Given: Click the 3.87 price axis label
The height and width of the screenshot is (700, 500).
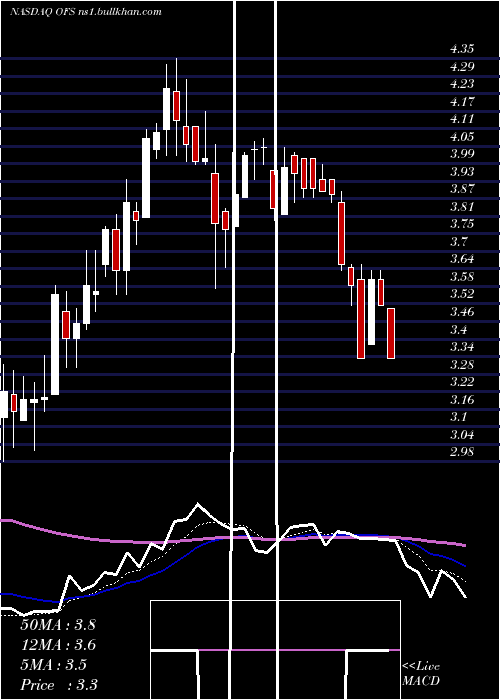Looking at the screenshot, I should pos(462,189).
